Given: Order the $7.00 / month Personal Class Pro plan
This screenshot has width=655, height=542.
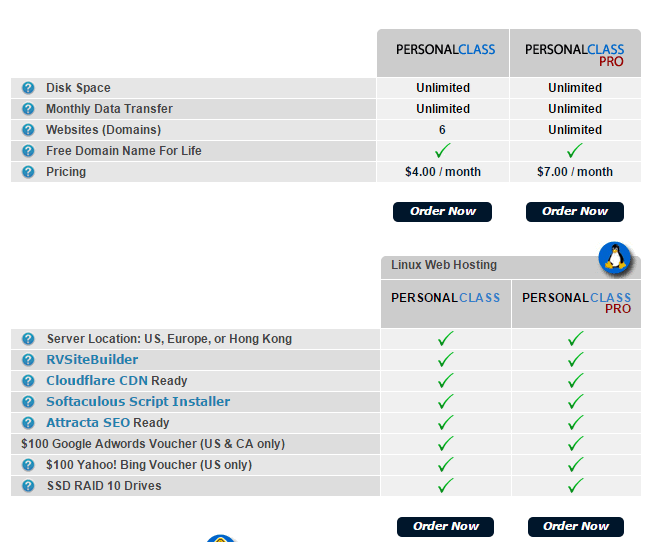Looking at the screenshot, I should 575,212.
